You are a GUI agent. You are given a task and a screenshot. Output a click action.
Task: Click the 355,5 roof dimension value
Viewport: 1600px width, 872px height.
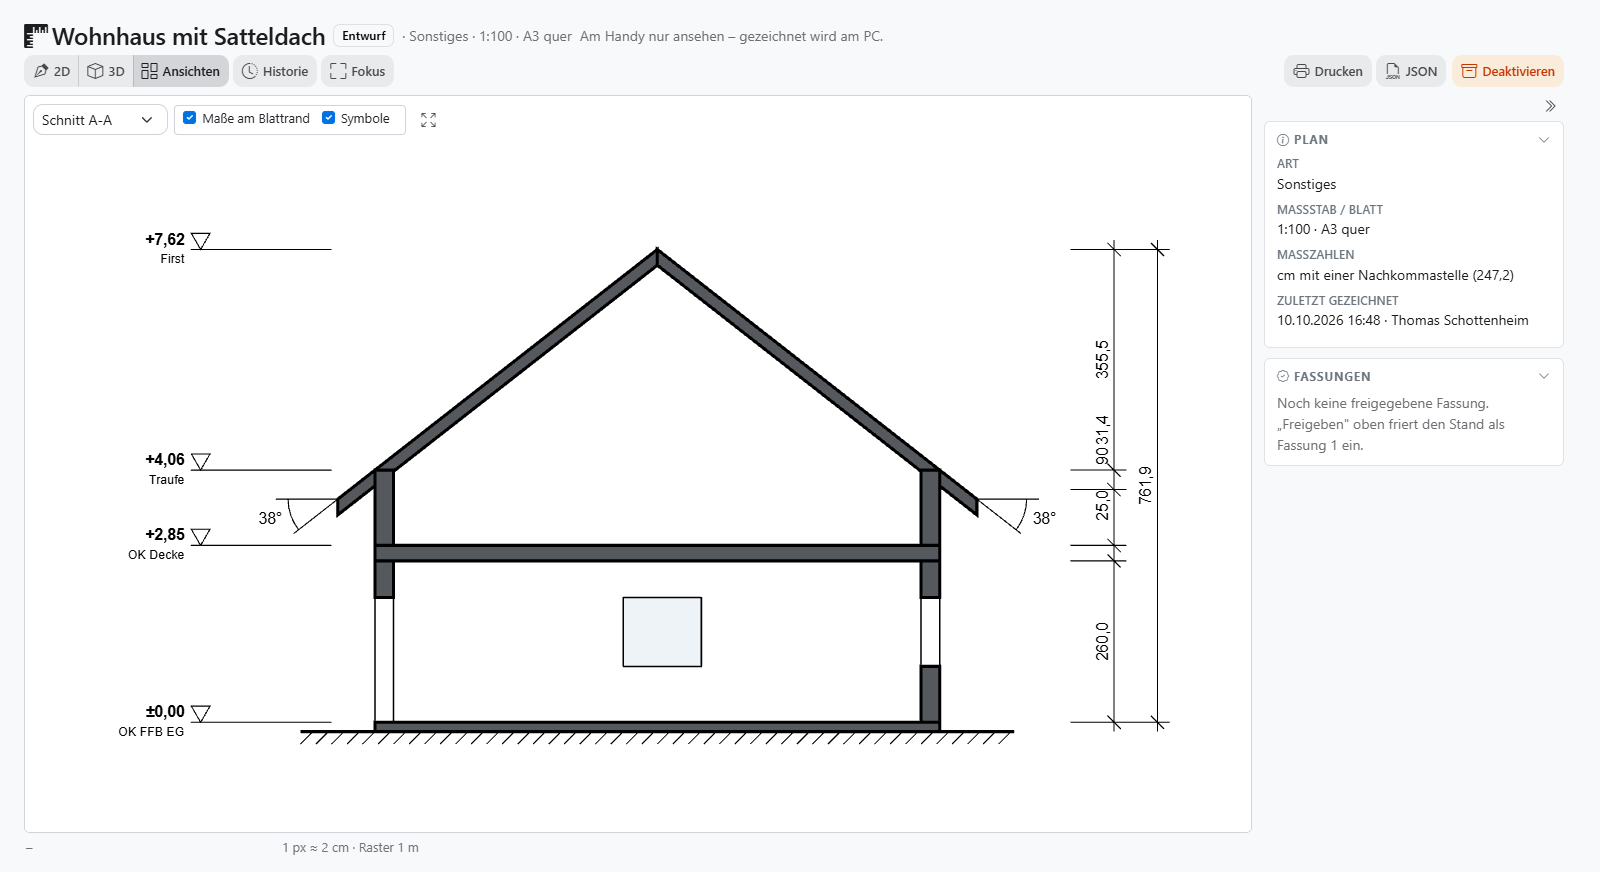click(x=1102, y=359)
